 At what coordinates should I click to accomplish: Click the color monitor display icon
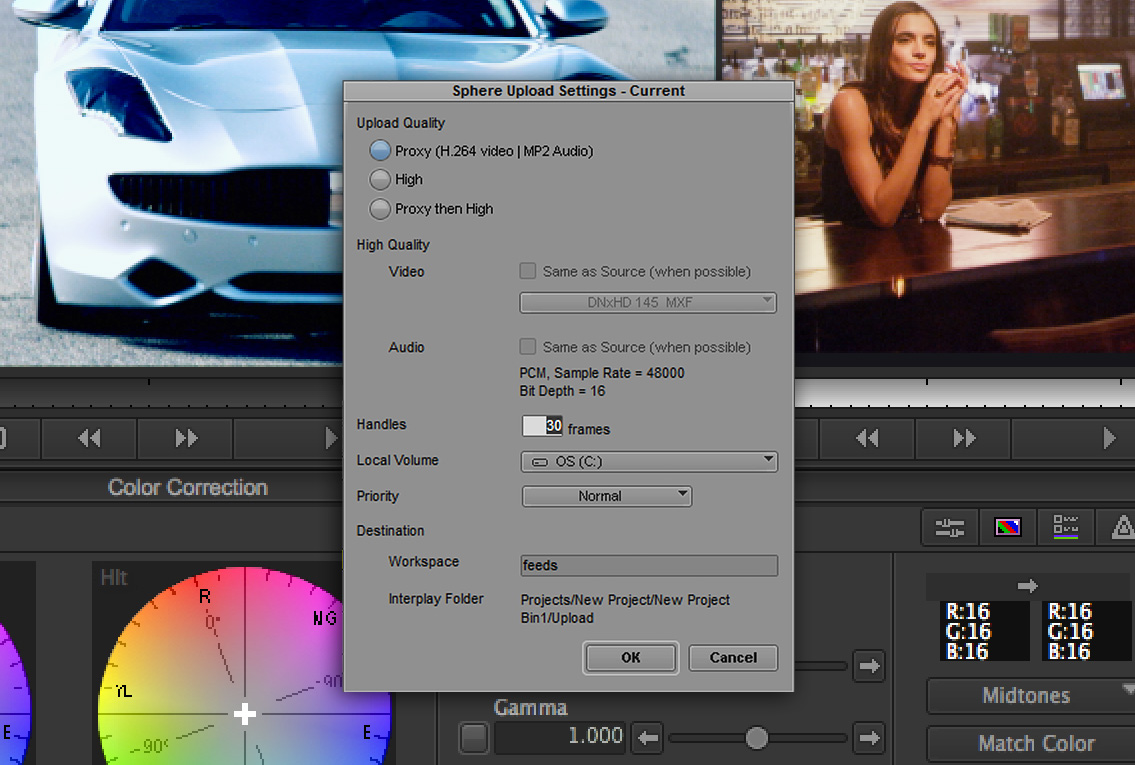(x=1008, y=527)
